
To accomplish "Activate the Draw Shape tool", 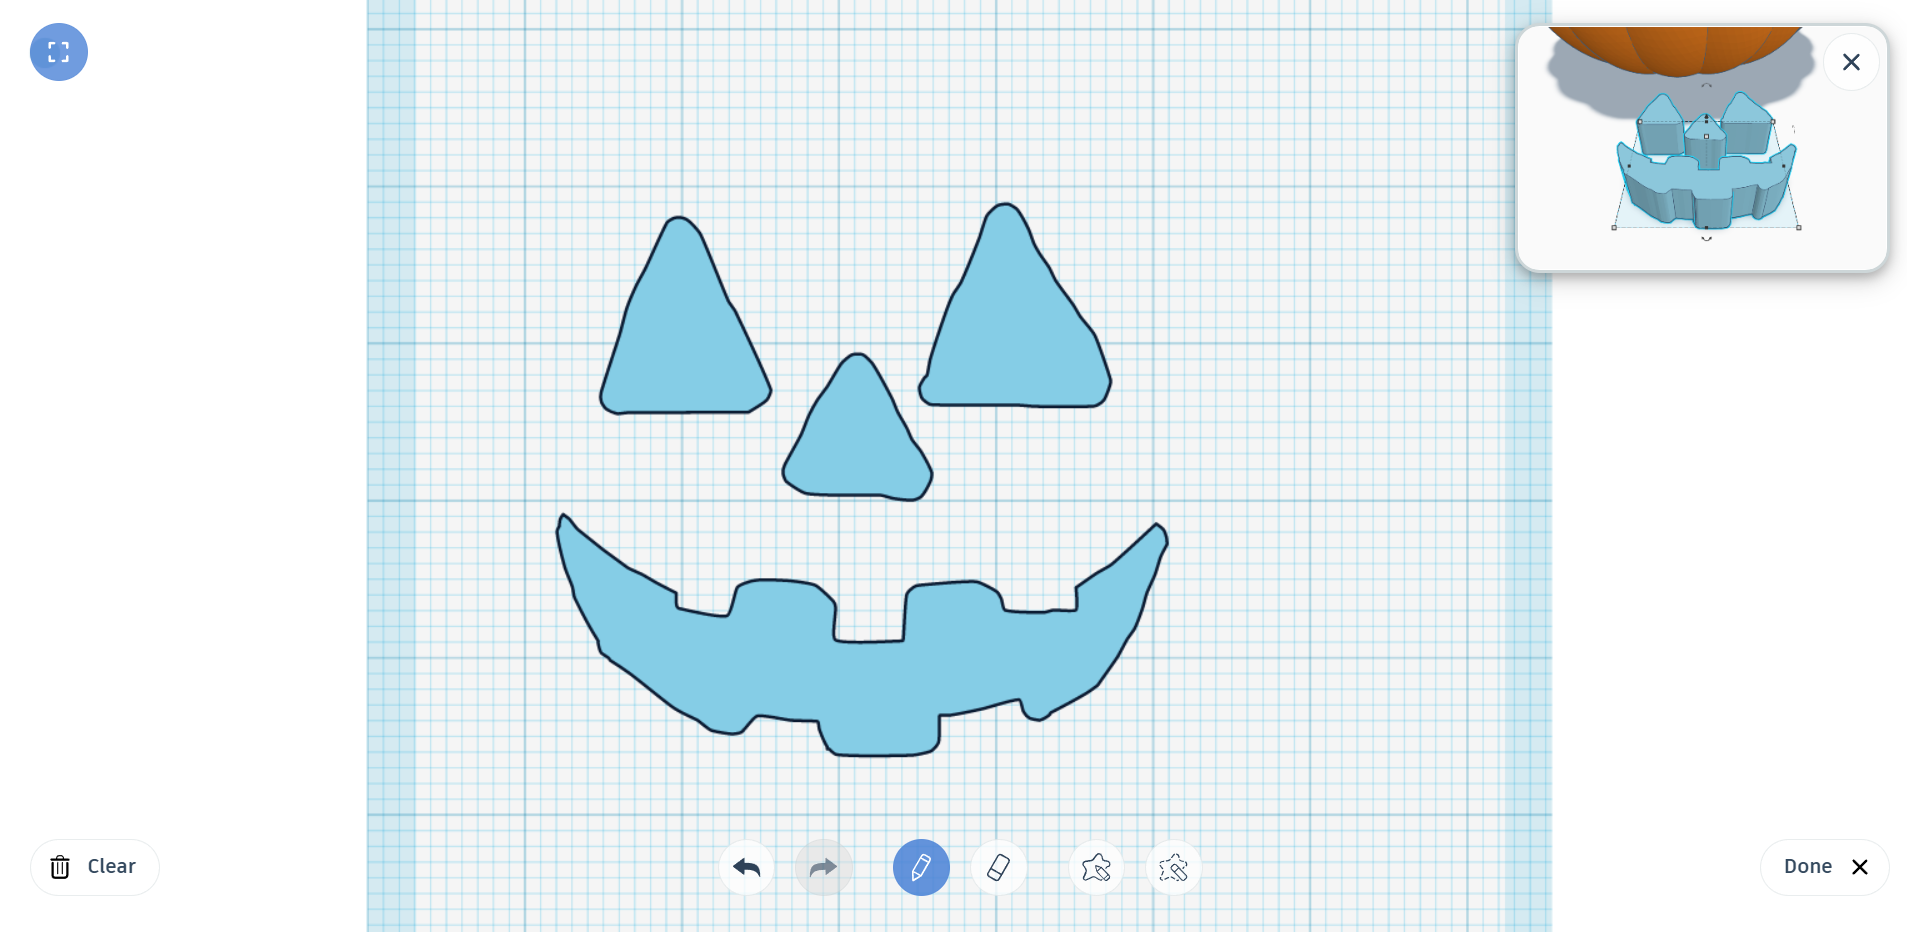I will [x=1095, y=867].
